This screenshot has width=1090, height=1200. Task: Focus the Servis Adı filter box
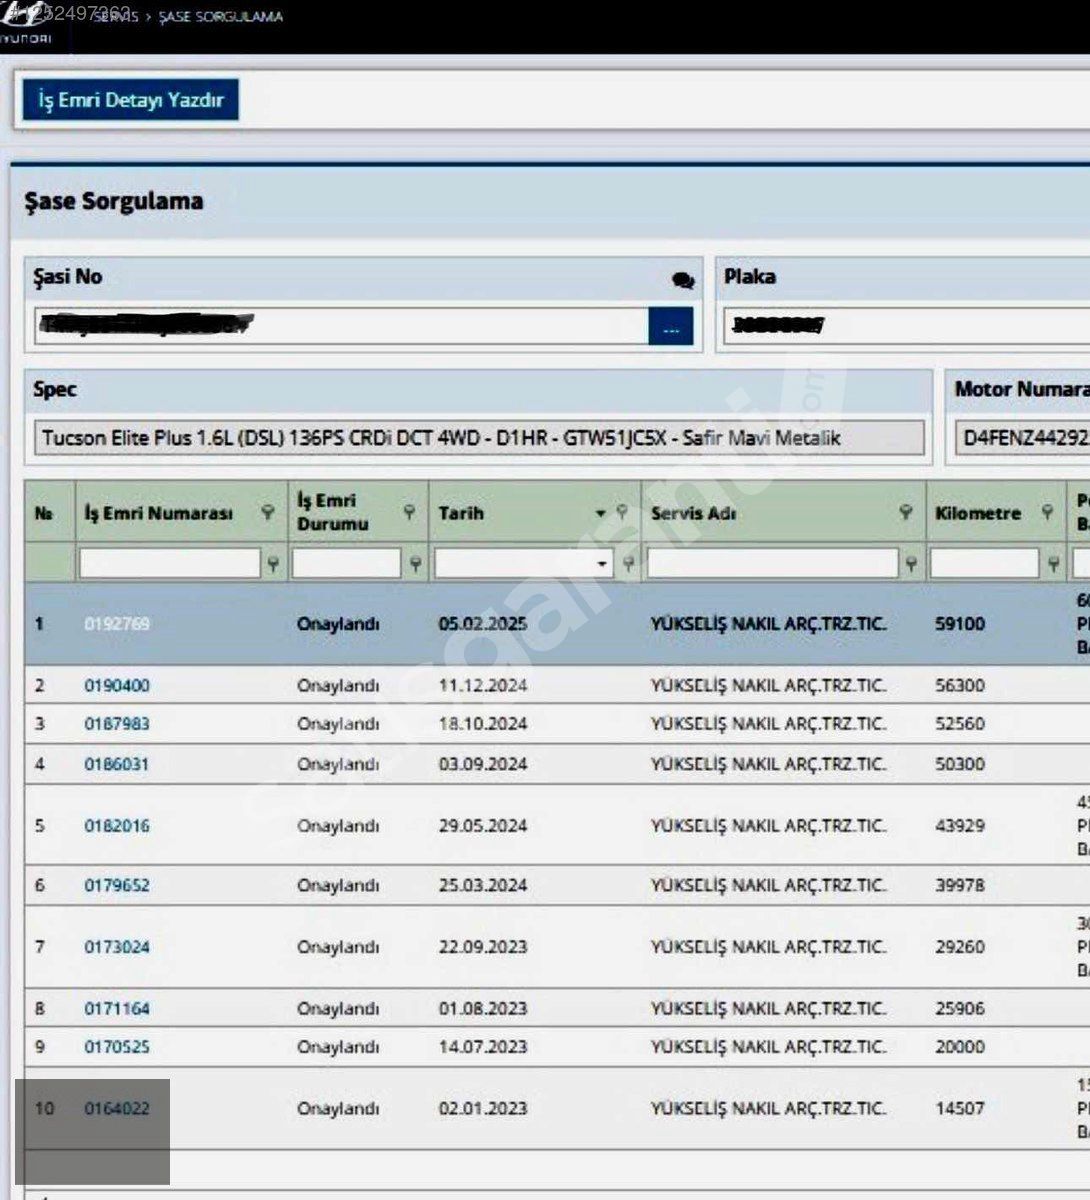[x=772, y=564]
